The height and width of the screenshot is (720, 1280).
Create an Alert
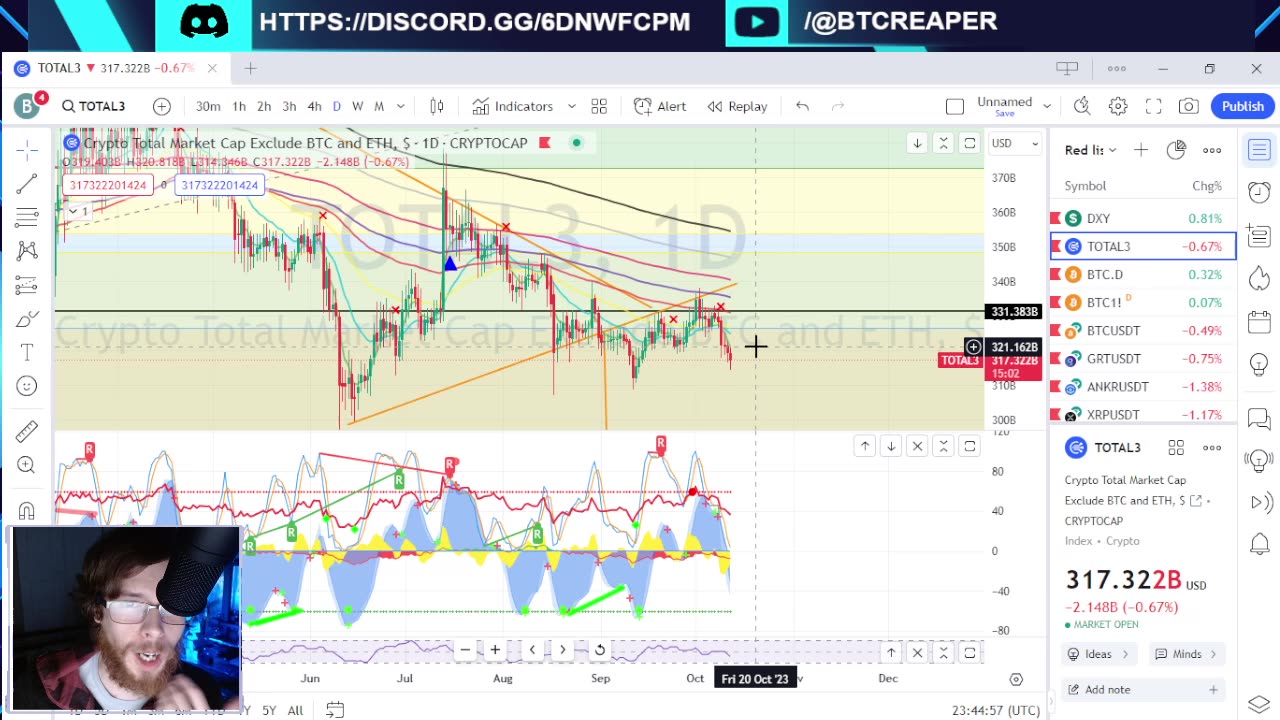(660, 106)
